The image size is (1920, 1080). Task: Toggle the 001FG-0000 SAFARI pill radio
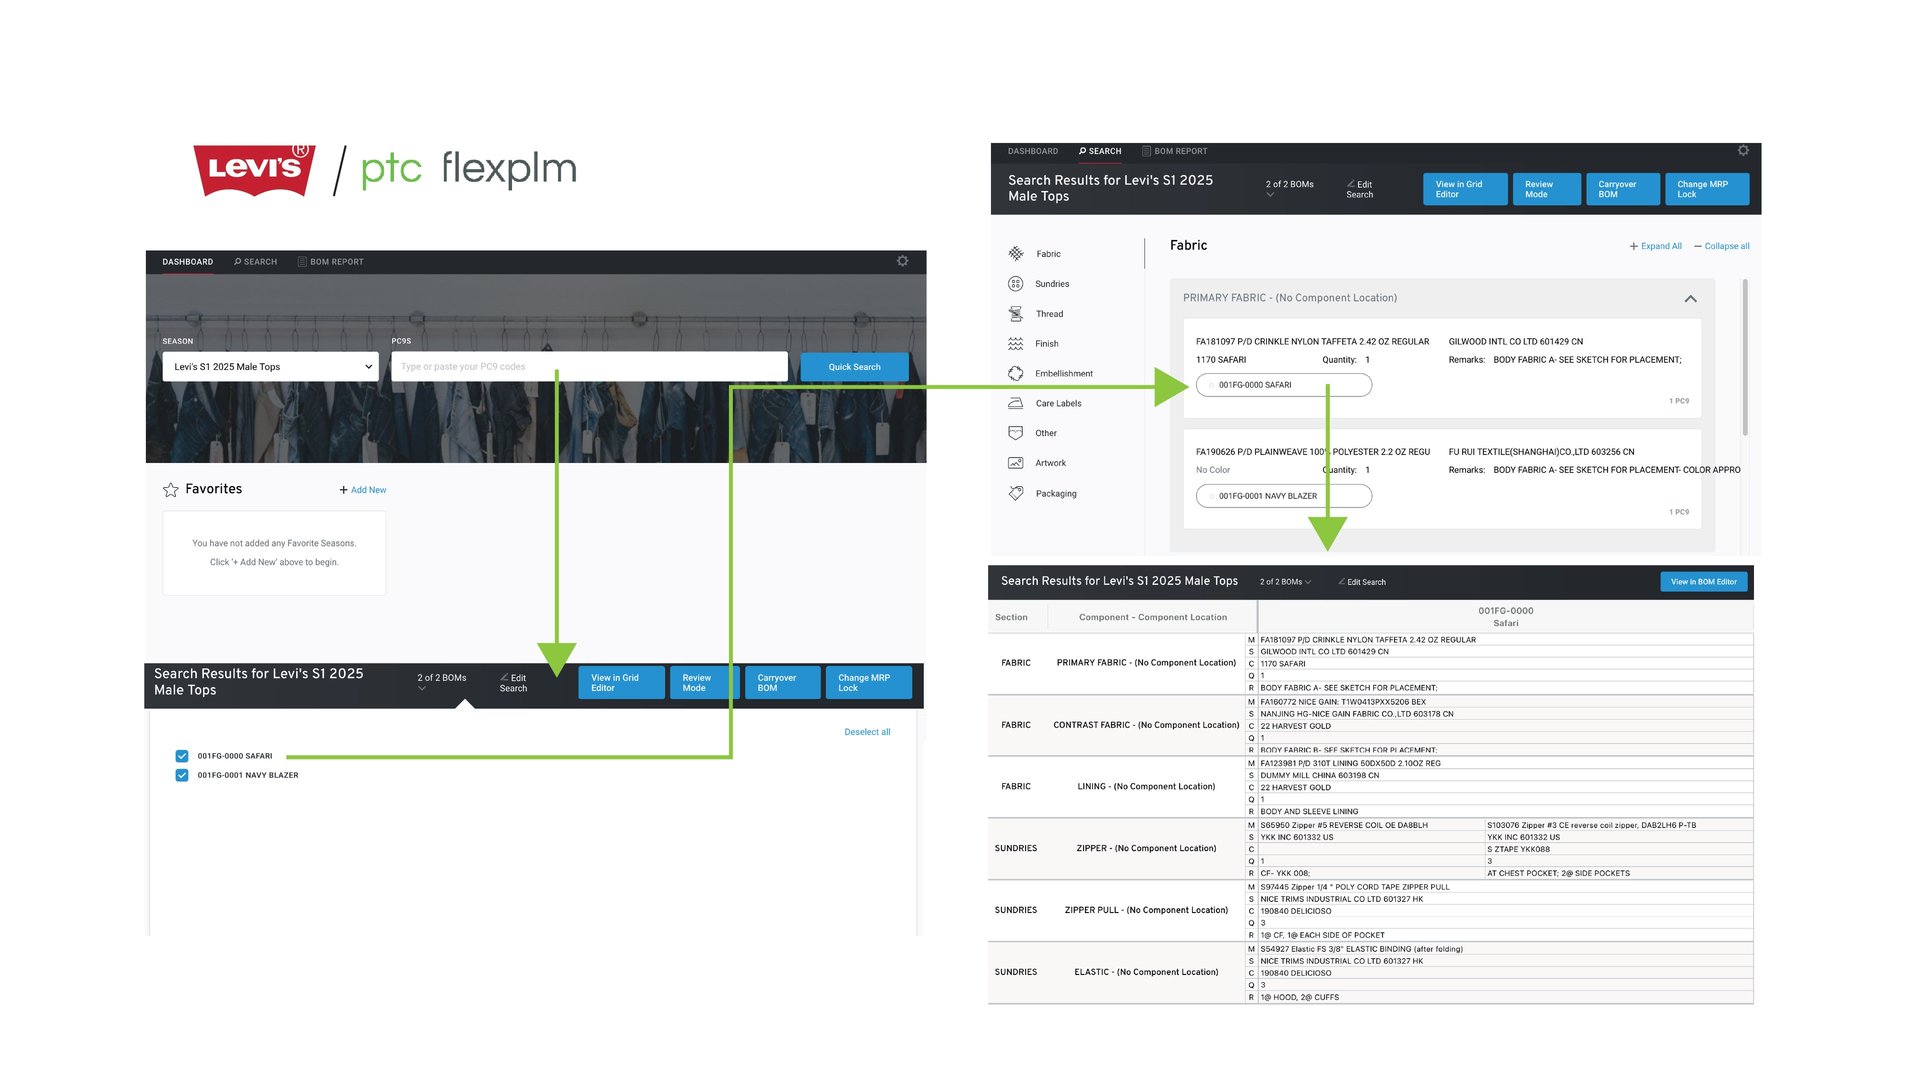[x=1212, y=385]
